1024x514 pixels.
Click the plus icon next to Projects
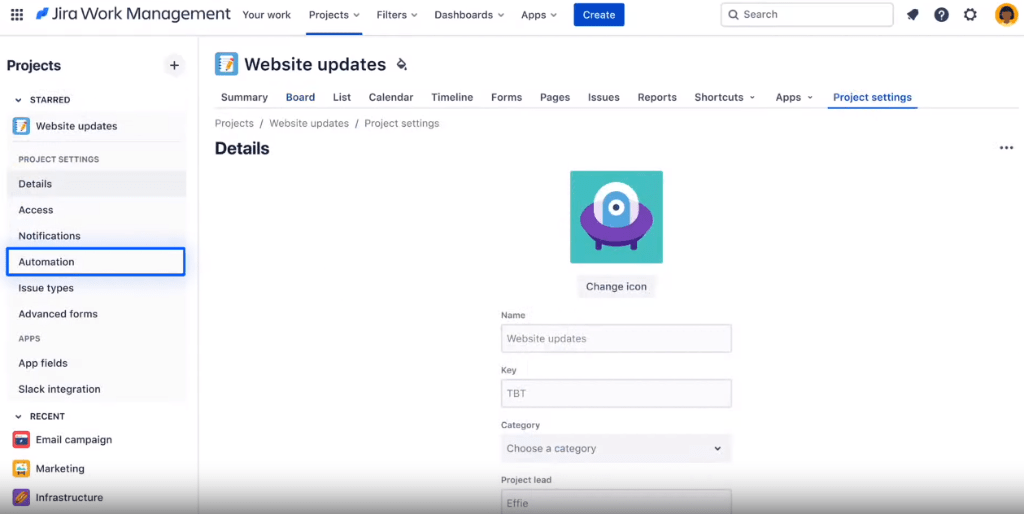174,65
